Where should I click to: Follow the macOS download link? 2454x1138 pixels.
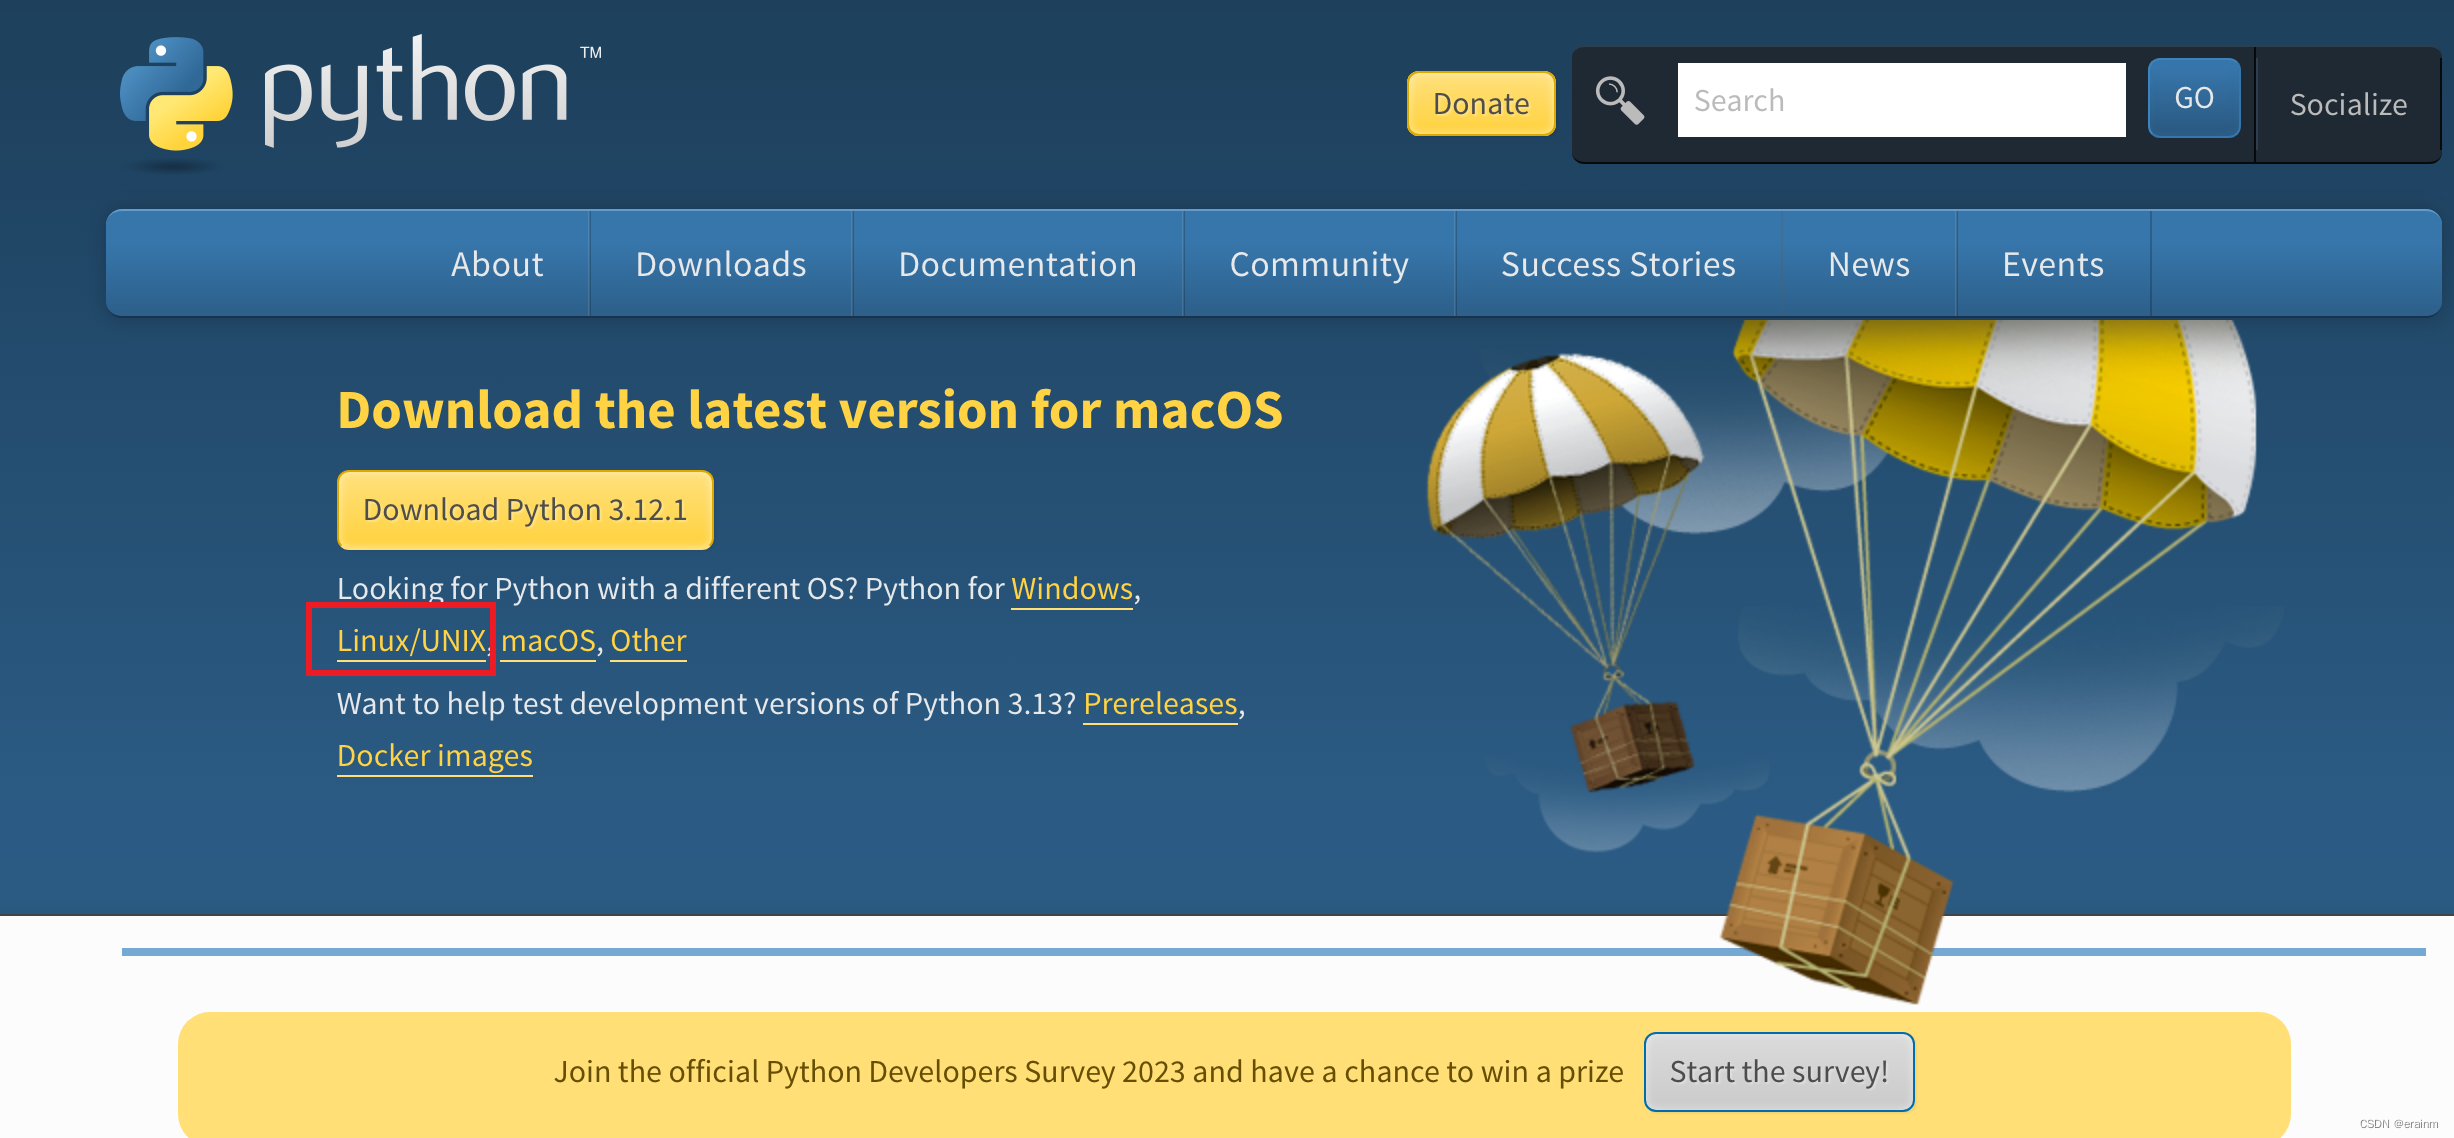tap(548, 641)
